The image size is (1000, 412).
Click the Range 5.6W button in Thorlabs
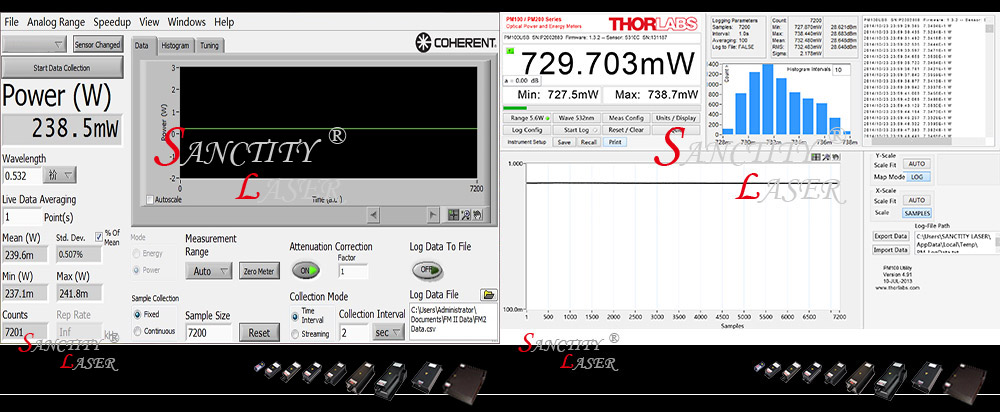point(527,118)
